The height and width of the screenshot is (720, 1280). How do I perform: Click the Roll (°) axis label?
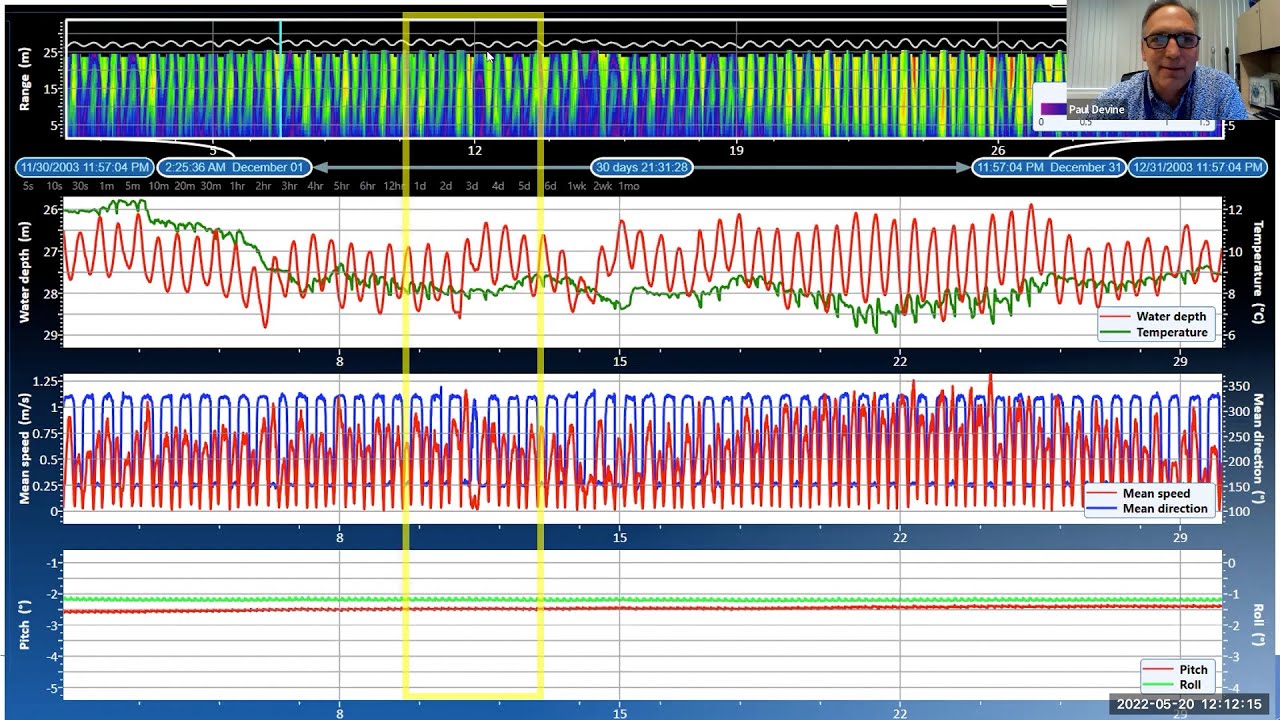[1258, 625]
